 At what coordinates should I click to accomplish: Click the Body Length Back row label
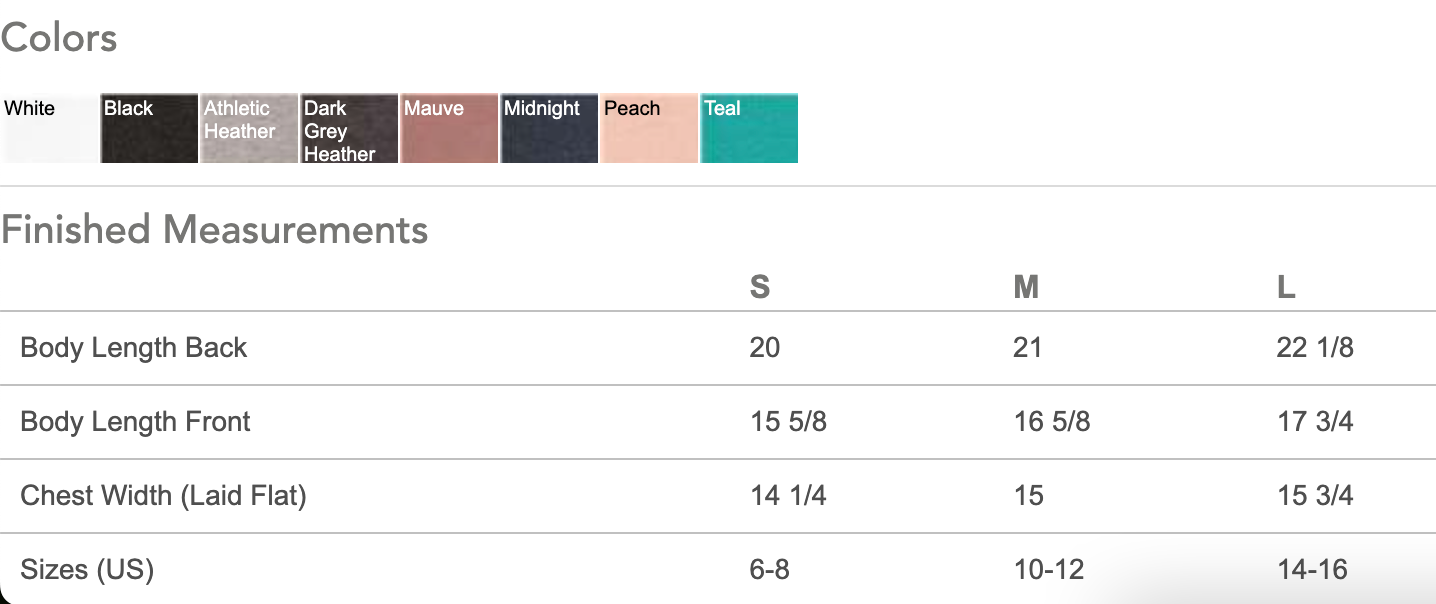(x=134, y=348)
